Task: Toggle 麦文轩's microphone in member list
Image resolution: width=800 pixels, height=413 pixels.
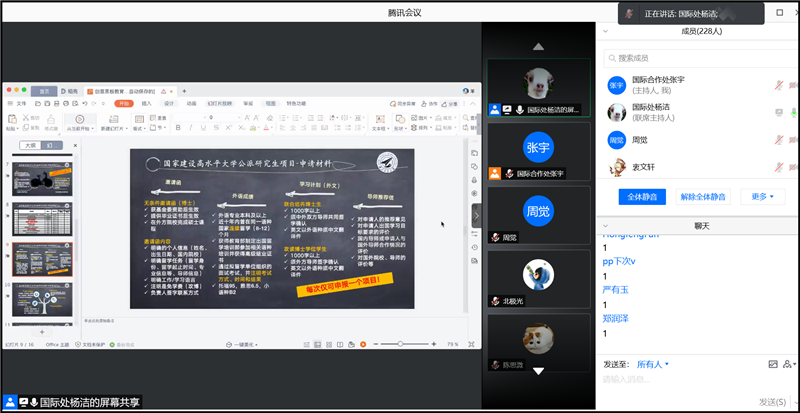Action: (778, 169)
